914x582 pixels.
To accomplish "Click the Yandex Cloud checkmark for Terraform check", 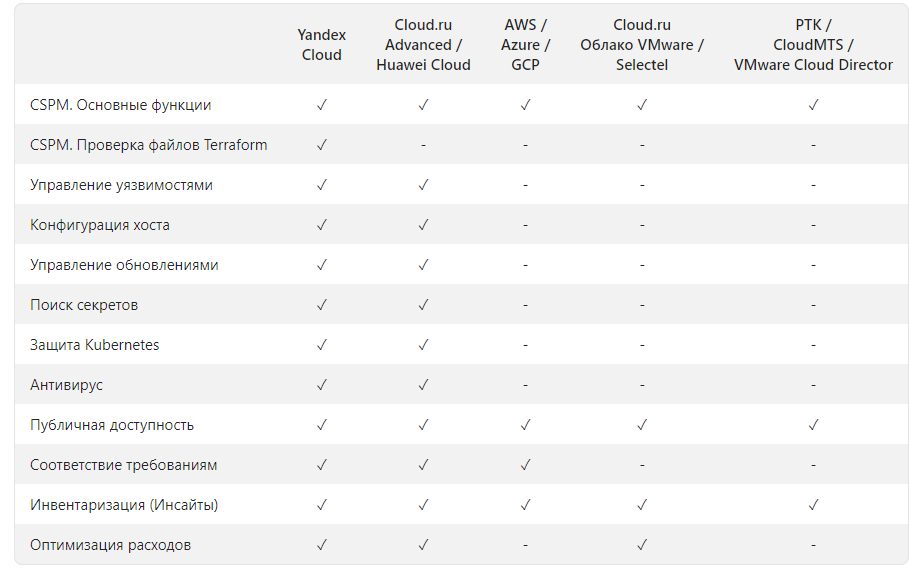I will (322, 145).
